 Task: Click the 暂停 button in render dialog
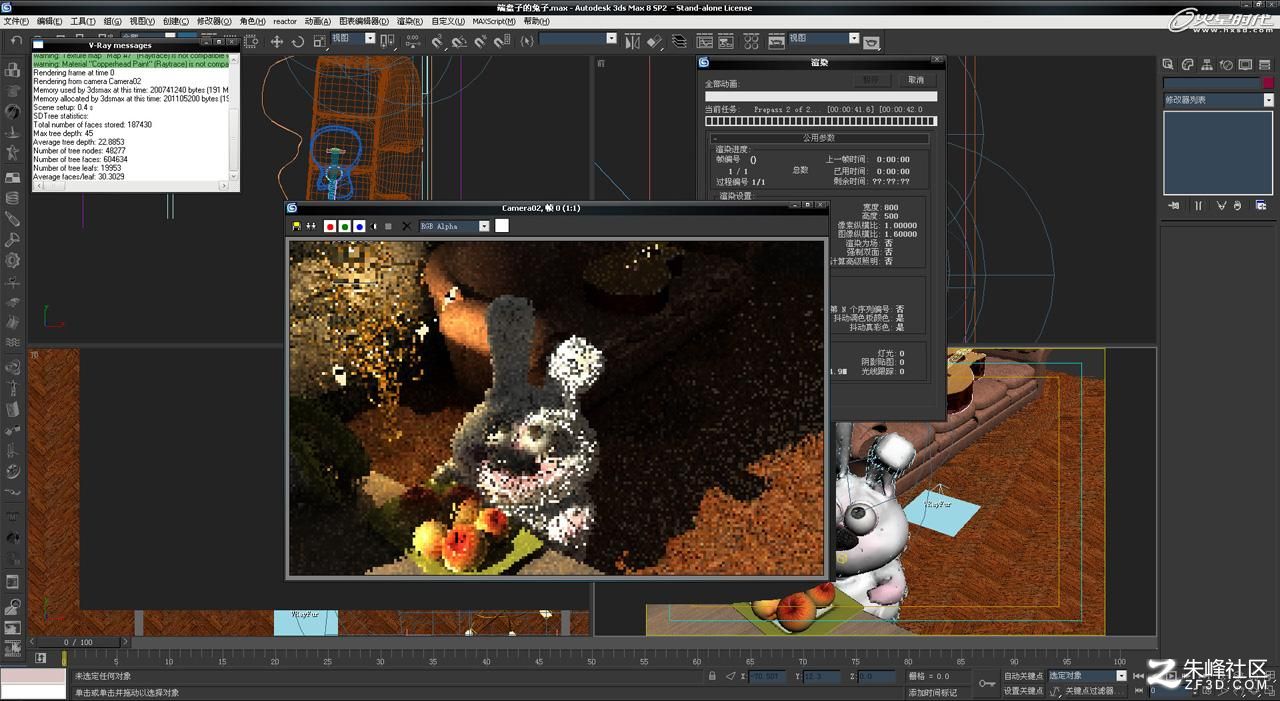(x=871, y=79)
